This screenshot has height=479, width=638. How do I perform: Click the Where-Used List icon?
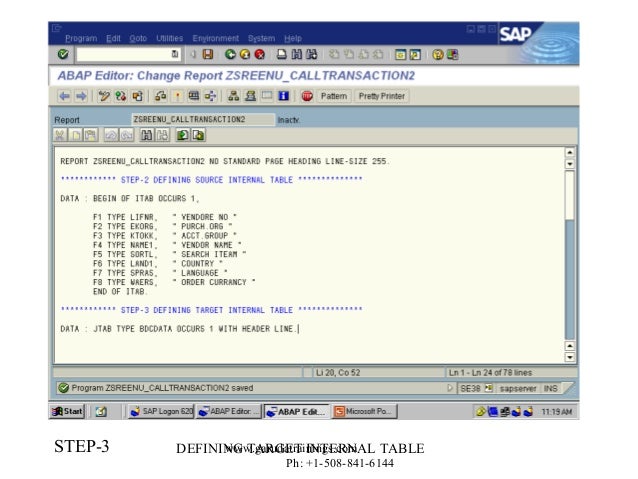tap(210, 96)
